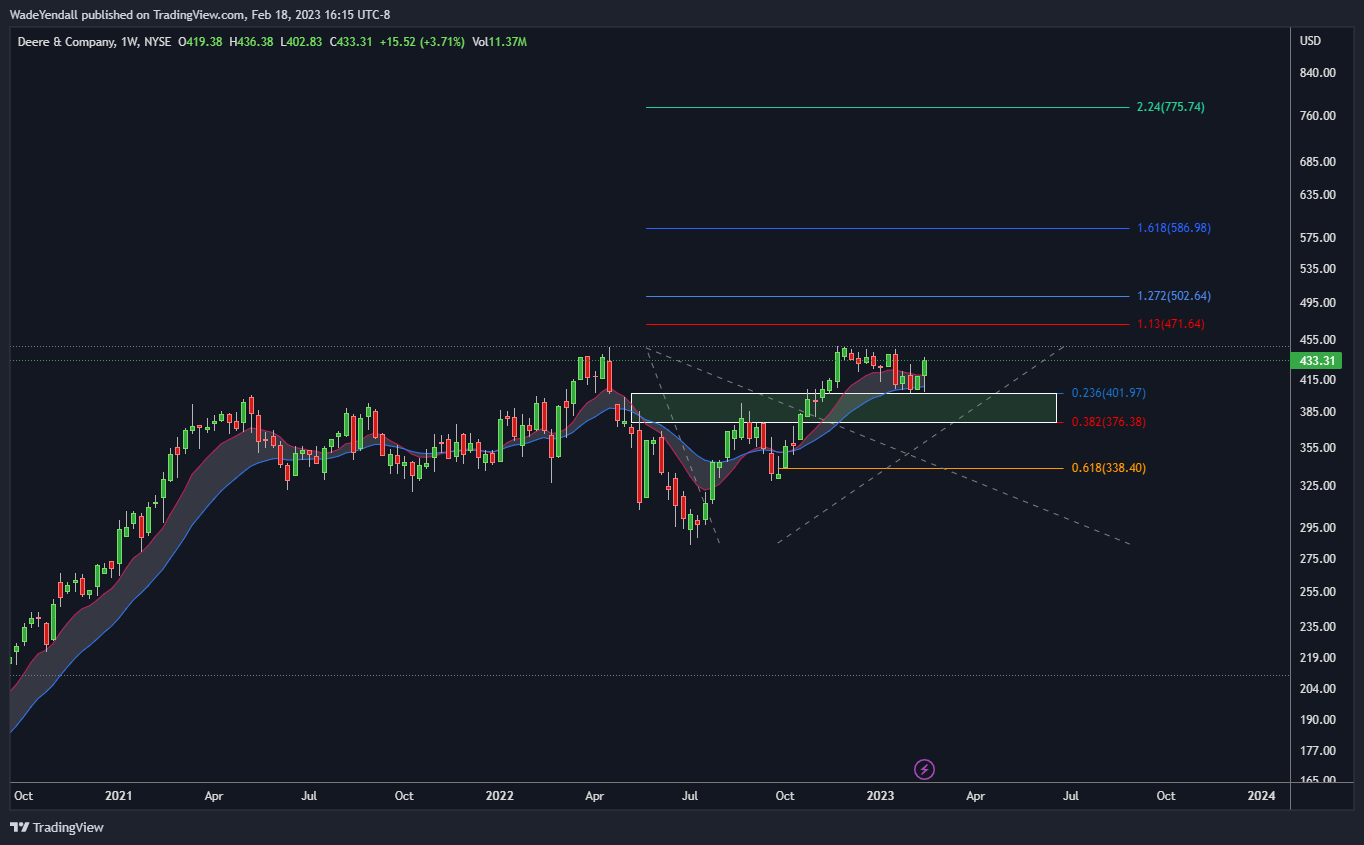Click the 575.00 price axis label

(x=1317, y=238)
